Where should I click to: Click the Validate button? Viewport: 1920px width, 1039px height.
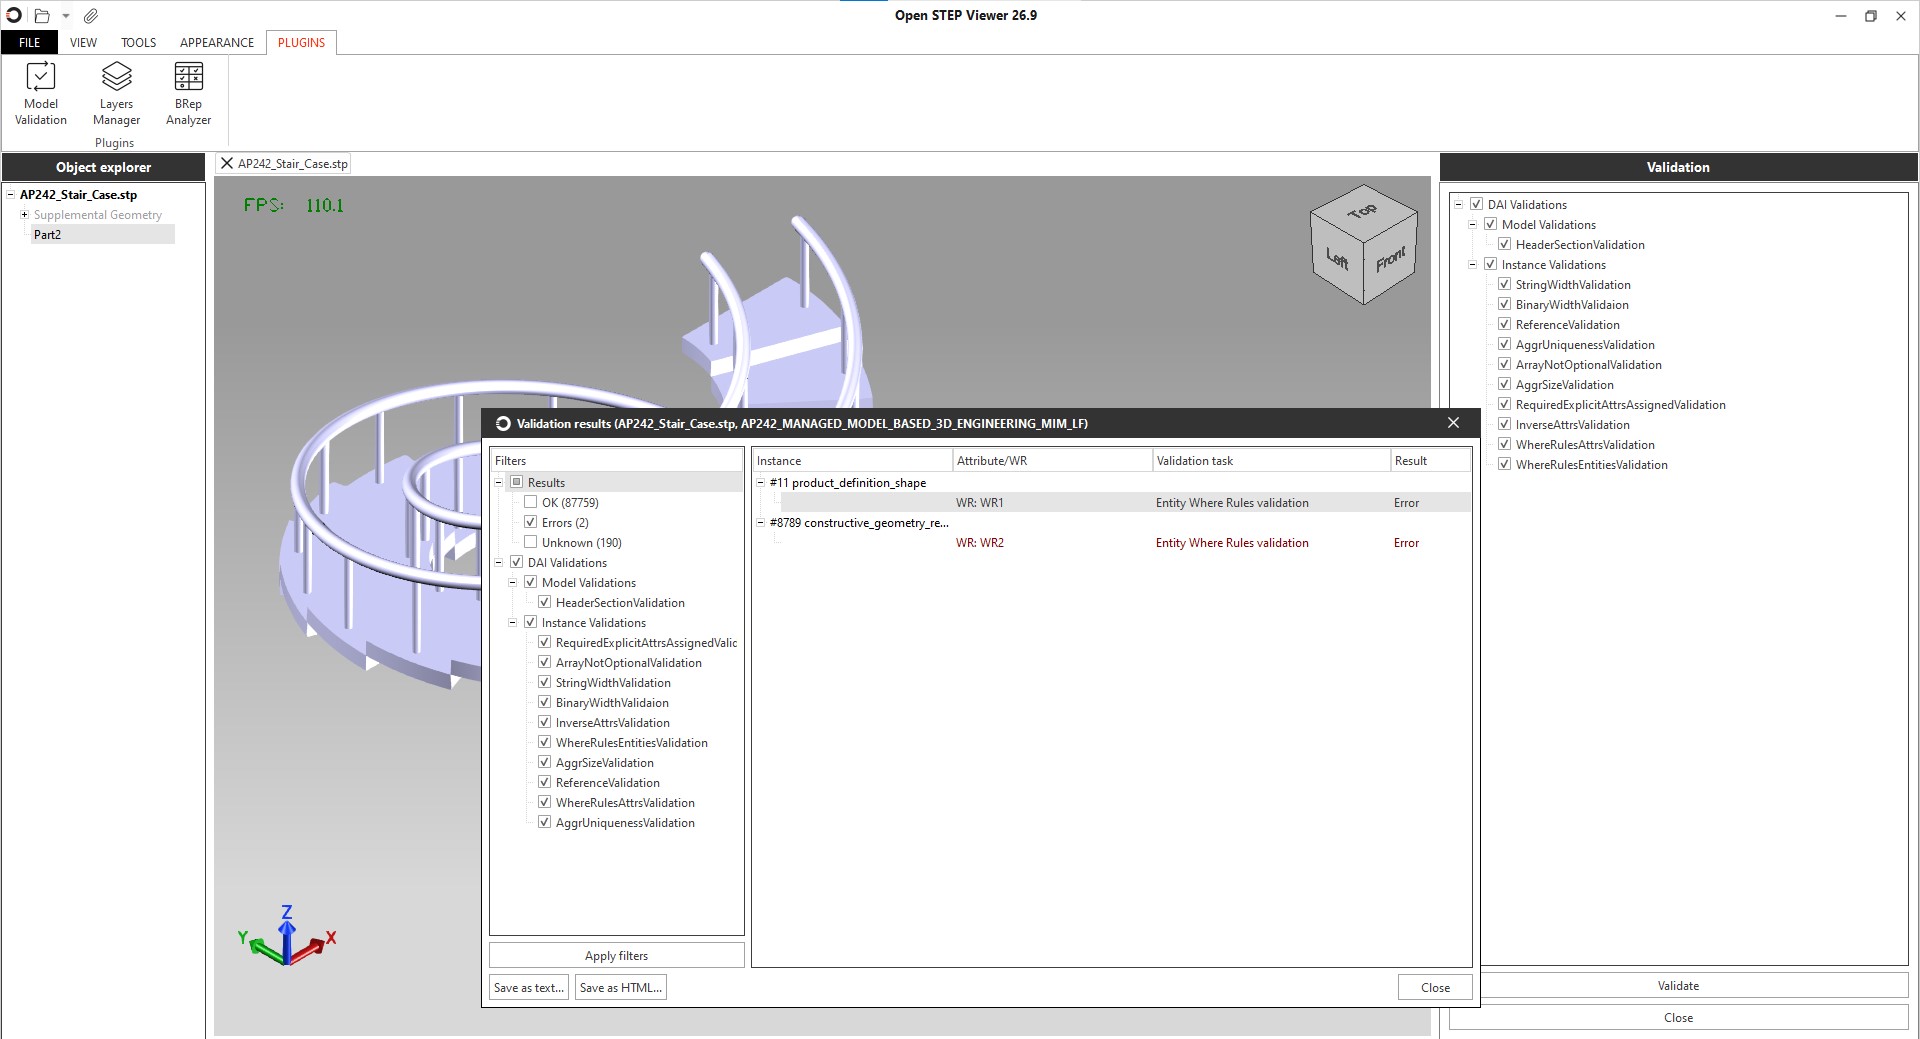[x=1678, y=986]
